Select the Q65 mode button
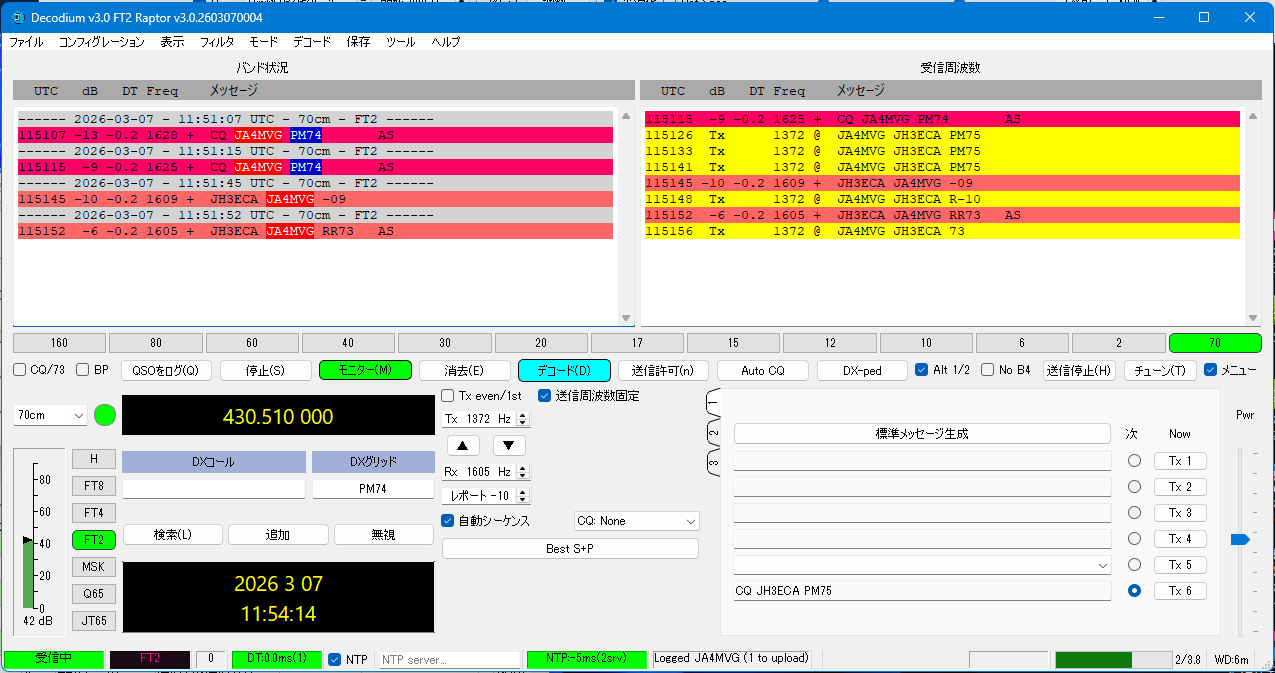The height and width of the screenshot is (673, 1275). [x=93, y=594]
